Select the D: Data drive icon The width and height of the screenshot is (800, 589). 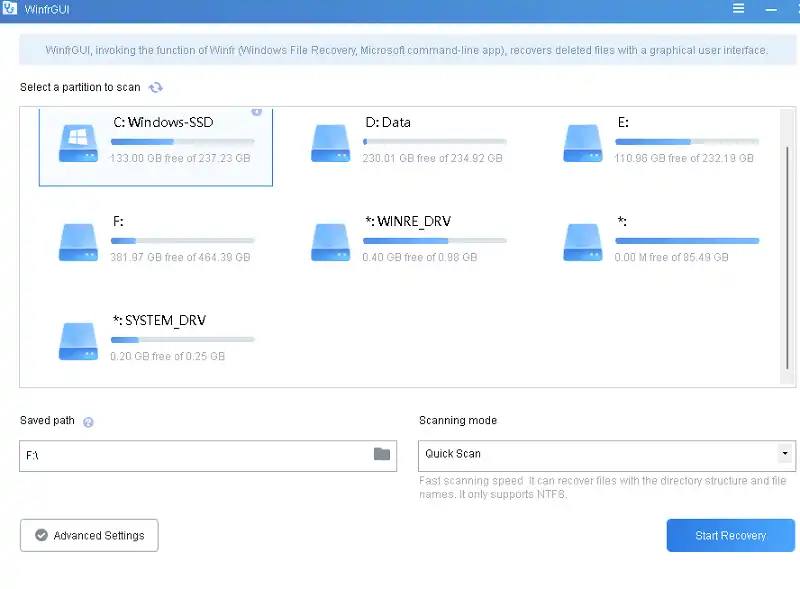(x=330, y=142)
